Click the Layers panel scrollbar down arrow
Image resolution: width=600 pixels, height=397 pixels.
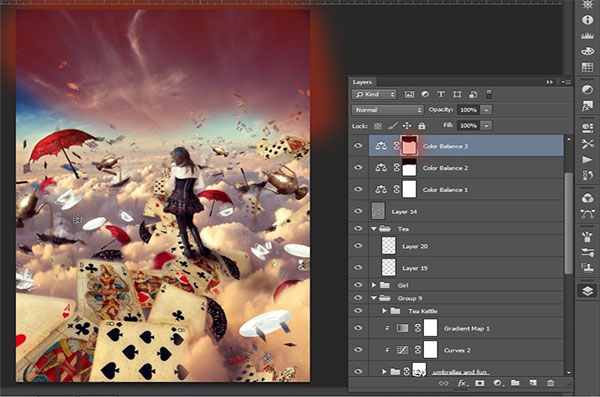568,372
